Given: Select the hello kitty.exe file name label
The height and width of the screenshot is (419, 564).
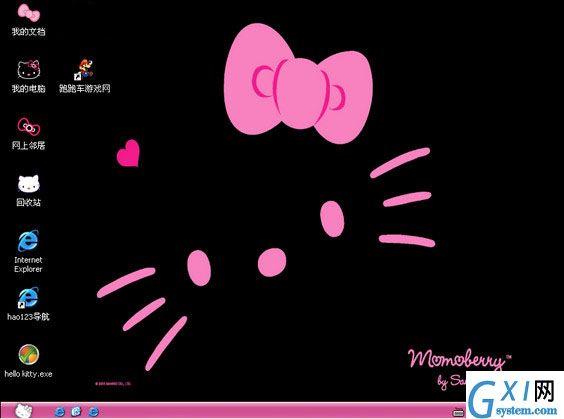Looking at the screenshot, I should pos(28,374).
